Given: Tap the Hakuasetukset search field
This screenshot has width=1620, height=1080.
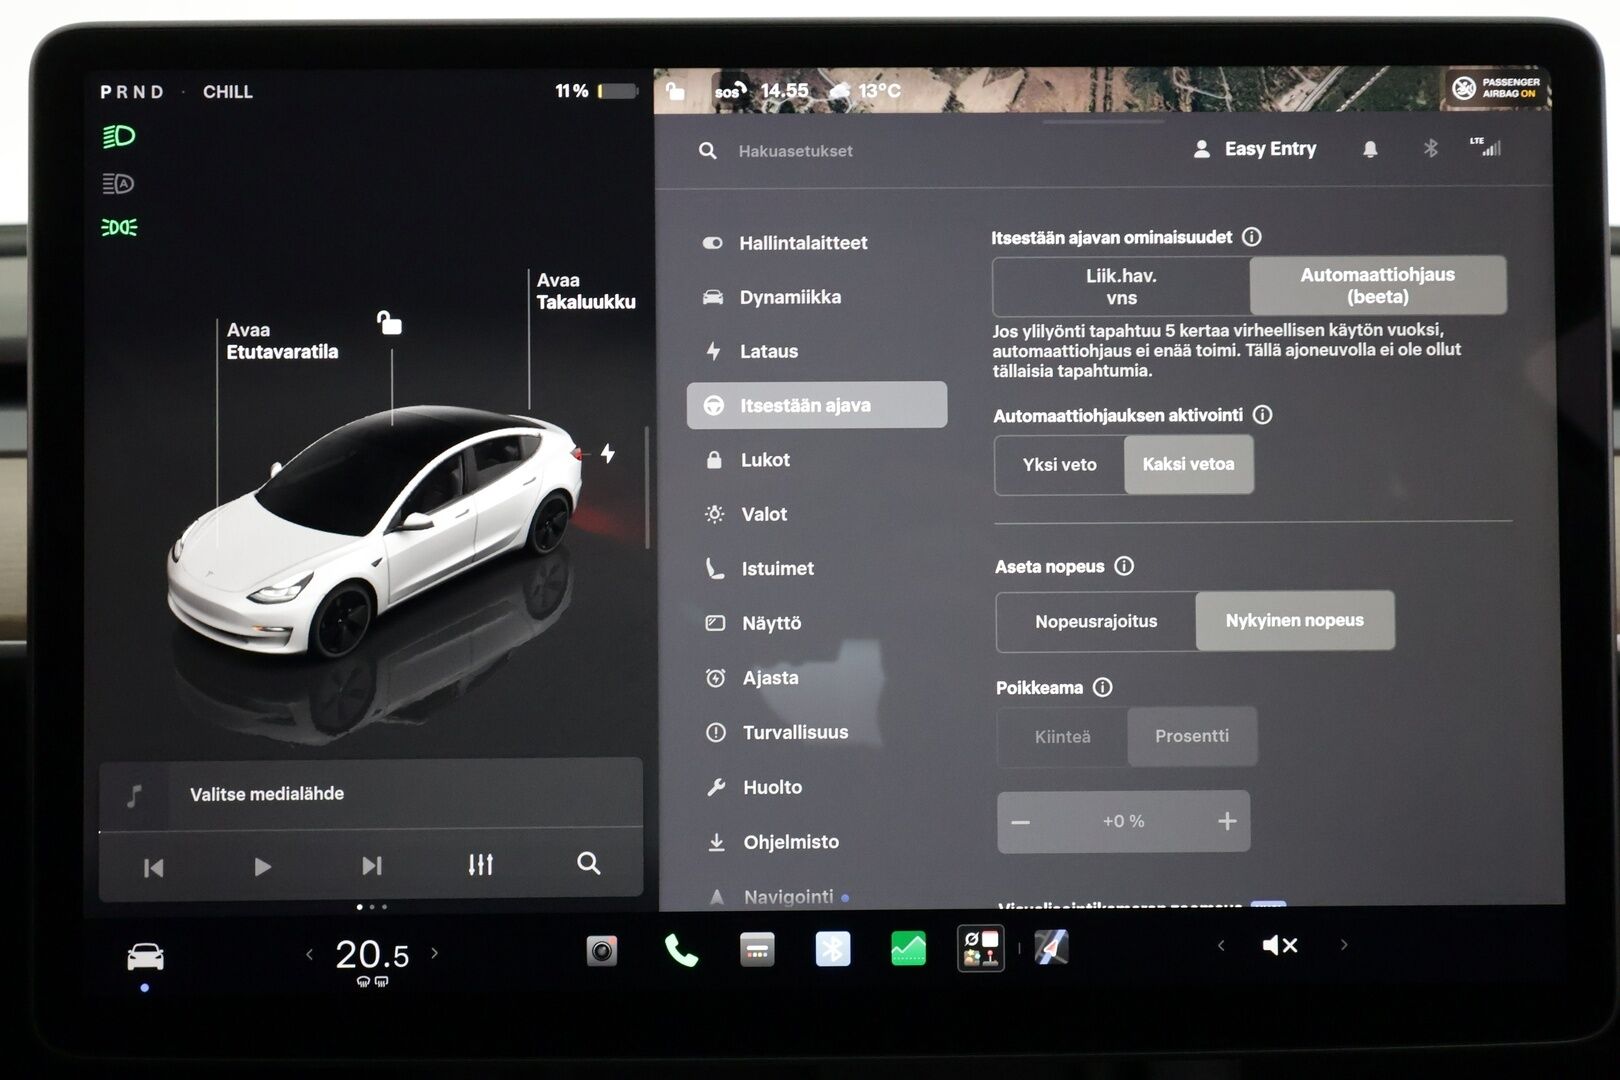Looking at the screenshot, I should pos(795,151).
